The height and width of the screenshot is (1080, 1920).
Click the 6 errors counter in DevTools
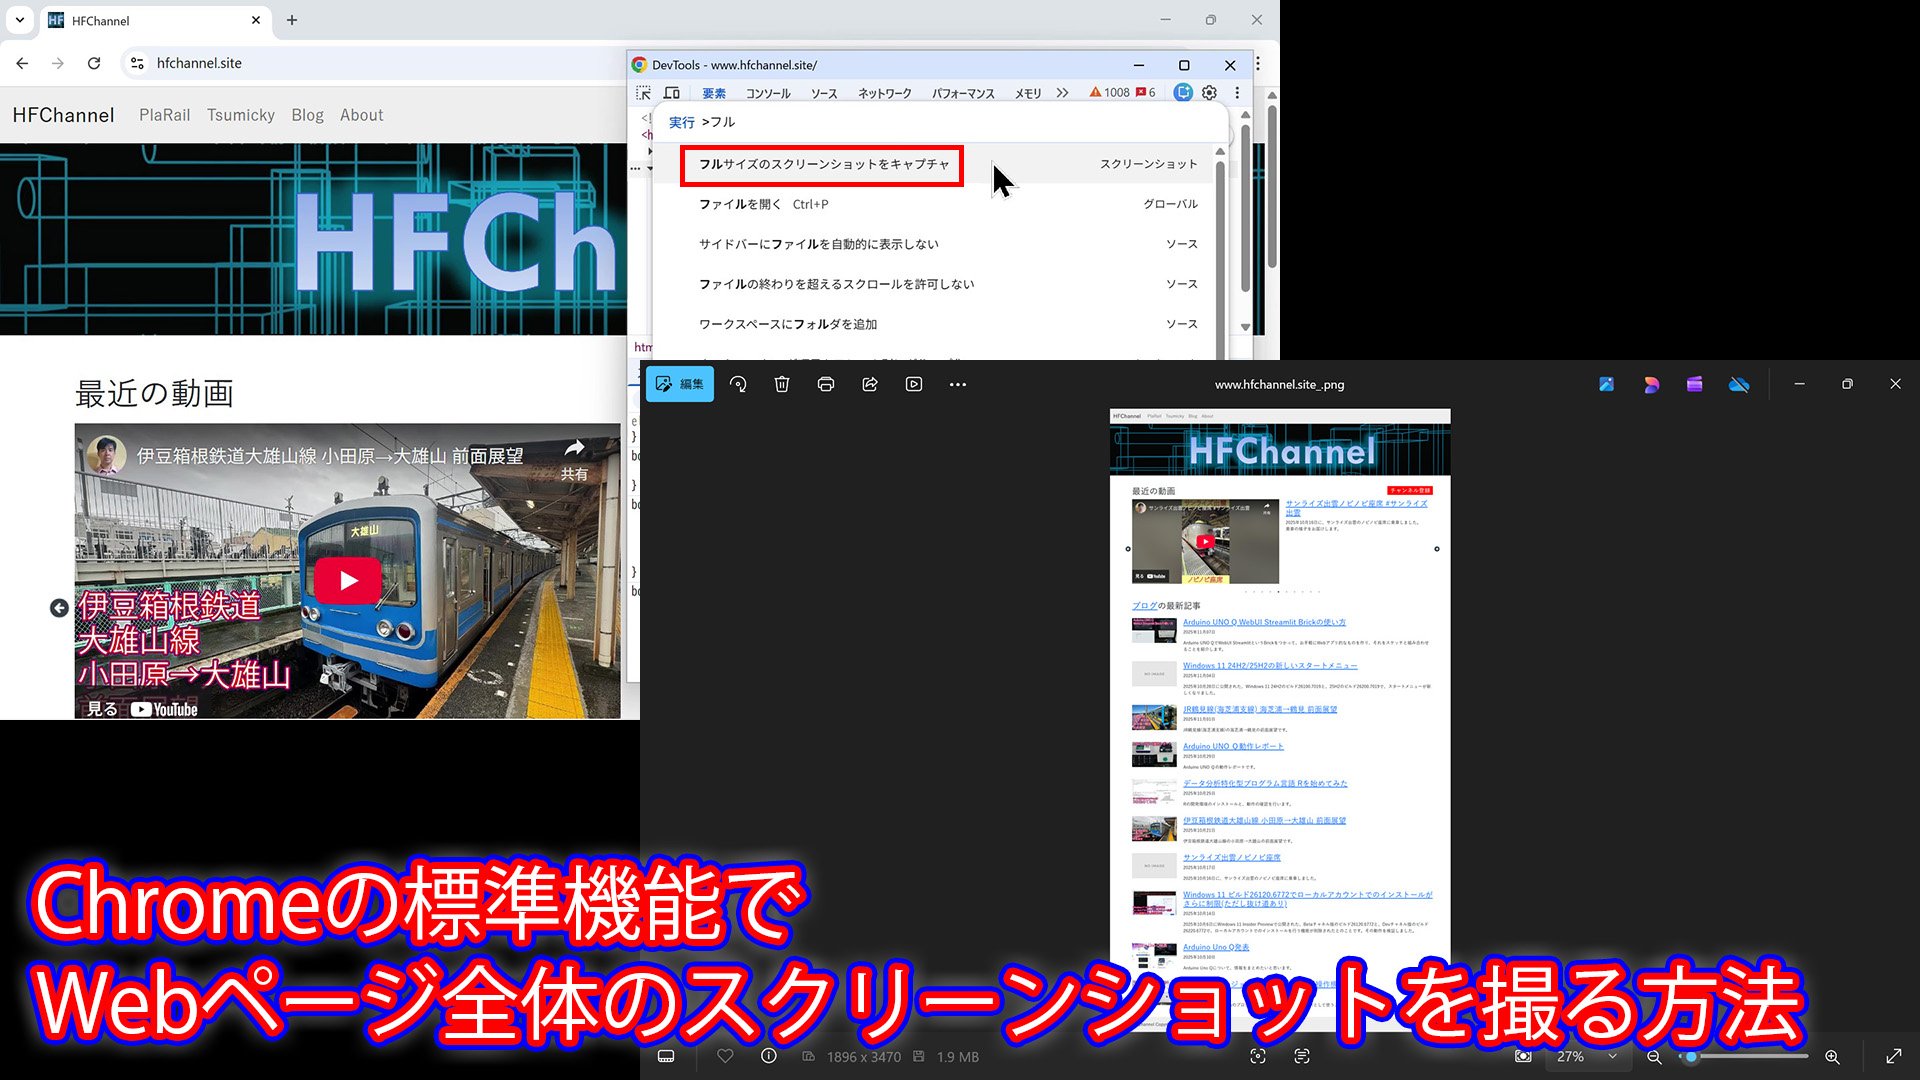(x=1146, y=93)
